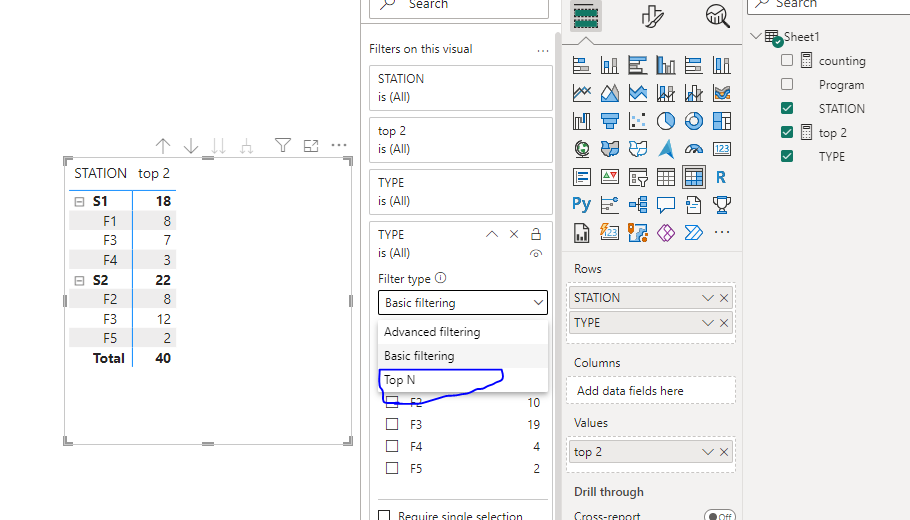Select the Power Apps visual
910x520 pixels.
tap(666, 232)
